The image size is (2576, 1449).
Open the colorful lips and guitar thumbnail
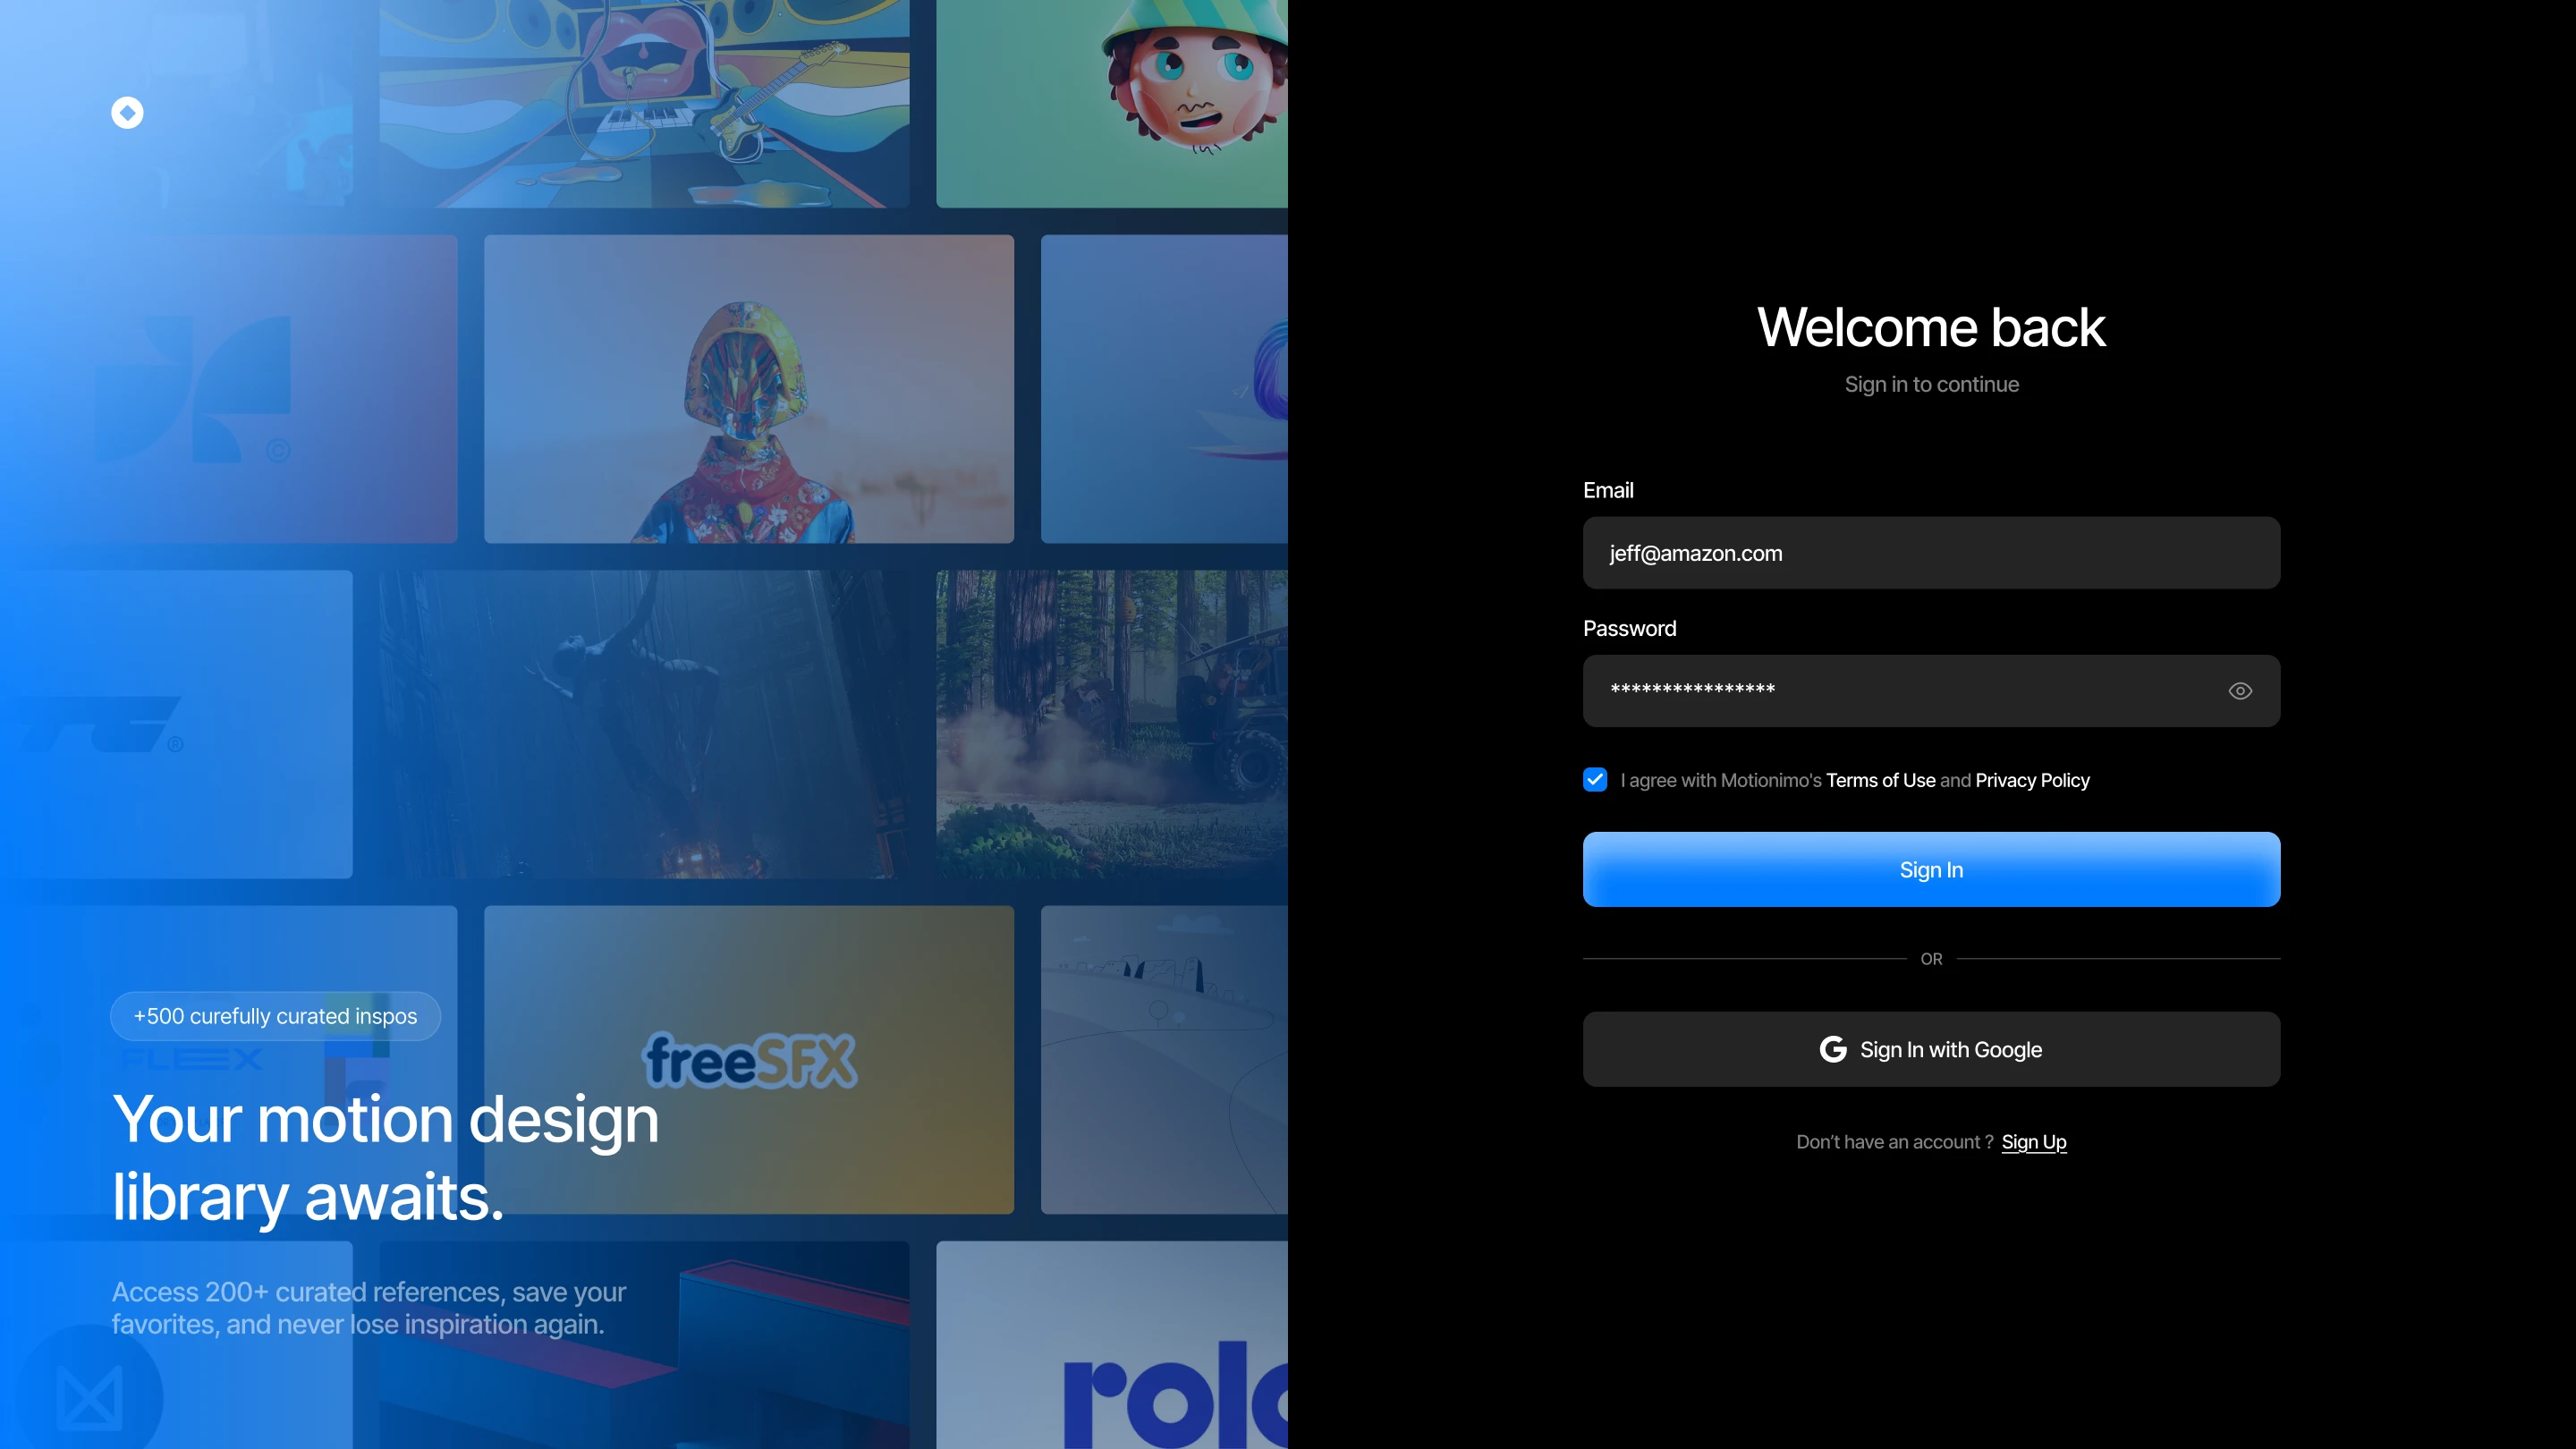(x=644, y=104)
